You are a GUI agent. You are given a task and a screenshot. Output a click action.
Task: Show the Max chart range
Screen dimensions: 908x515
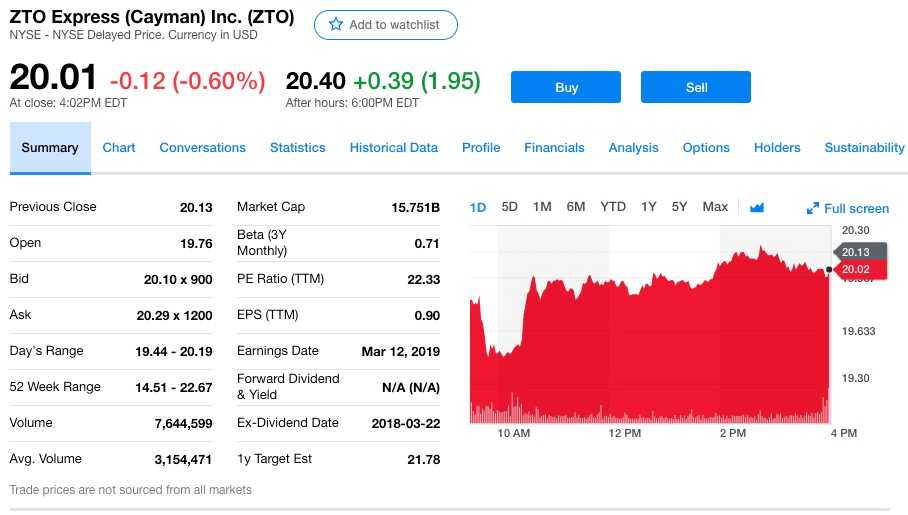pyautogui.click(x=715, y=207)
